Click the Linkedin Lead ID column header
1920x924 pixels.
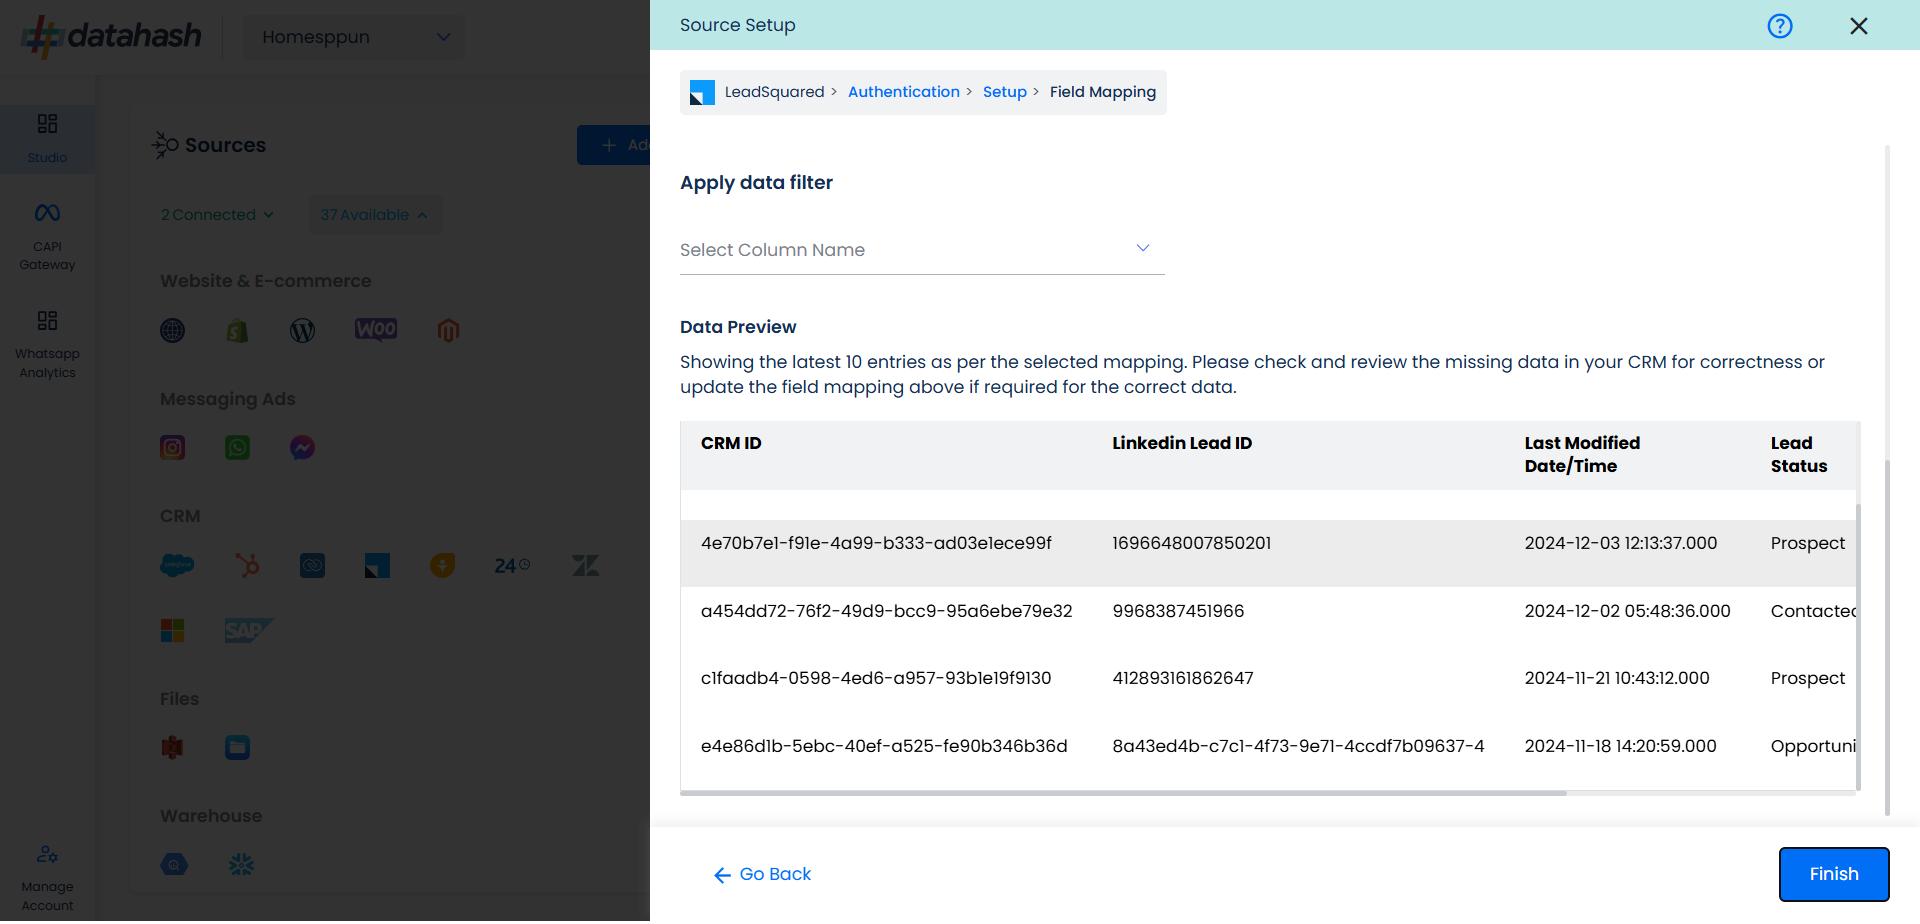[x=1182, y=443]
